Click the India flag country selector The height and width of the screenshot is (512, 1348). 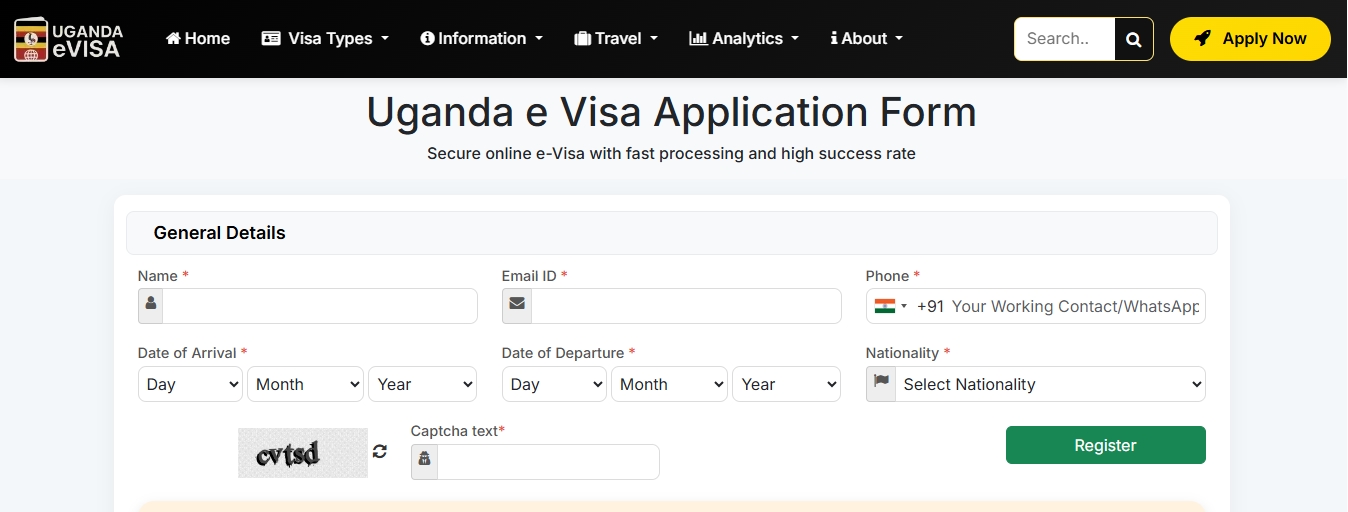pyautogui.click(x=889, y=306)
